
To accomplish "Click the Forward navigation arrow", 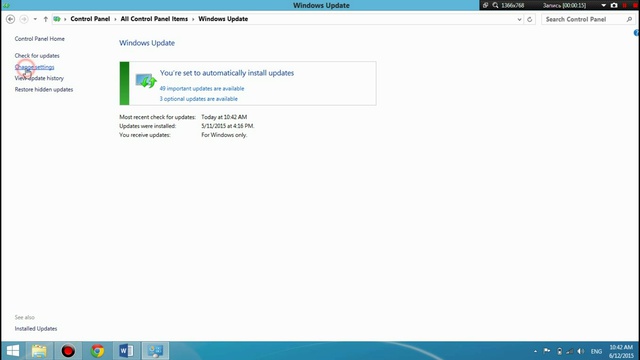I will pos(24,19).
